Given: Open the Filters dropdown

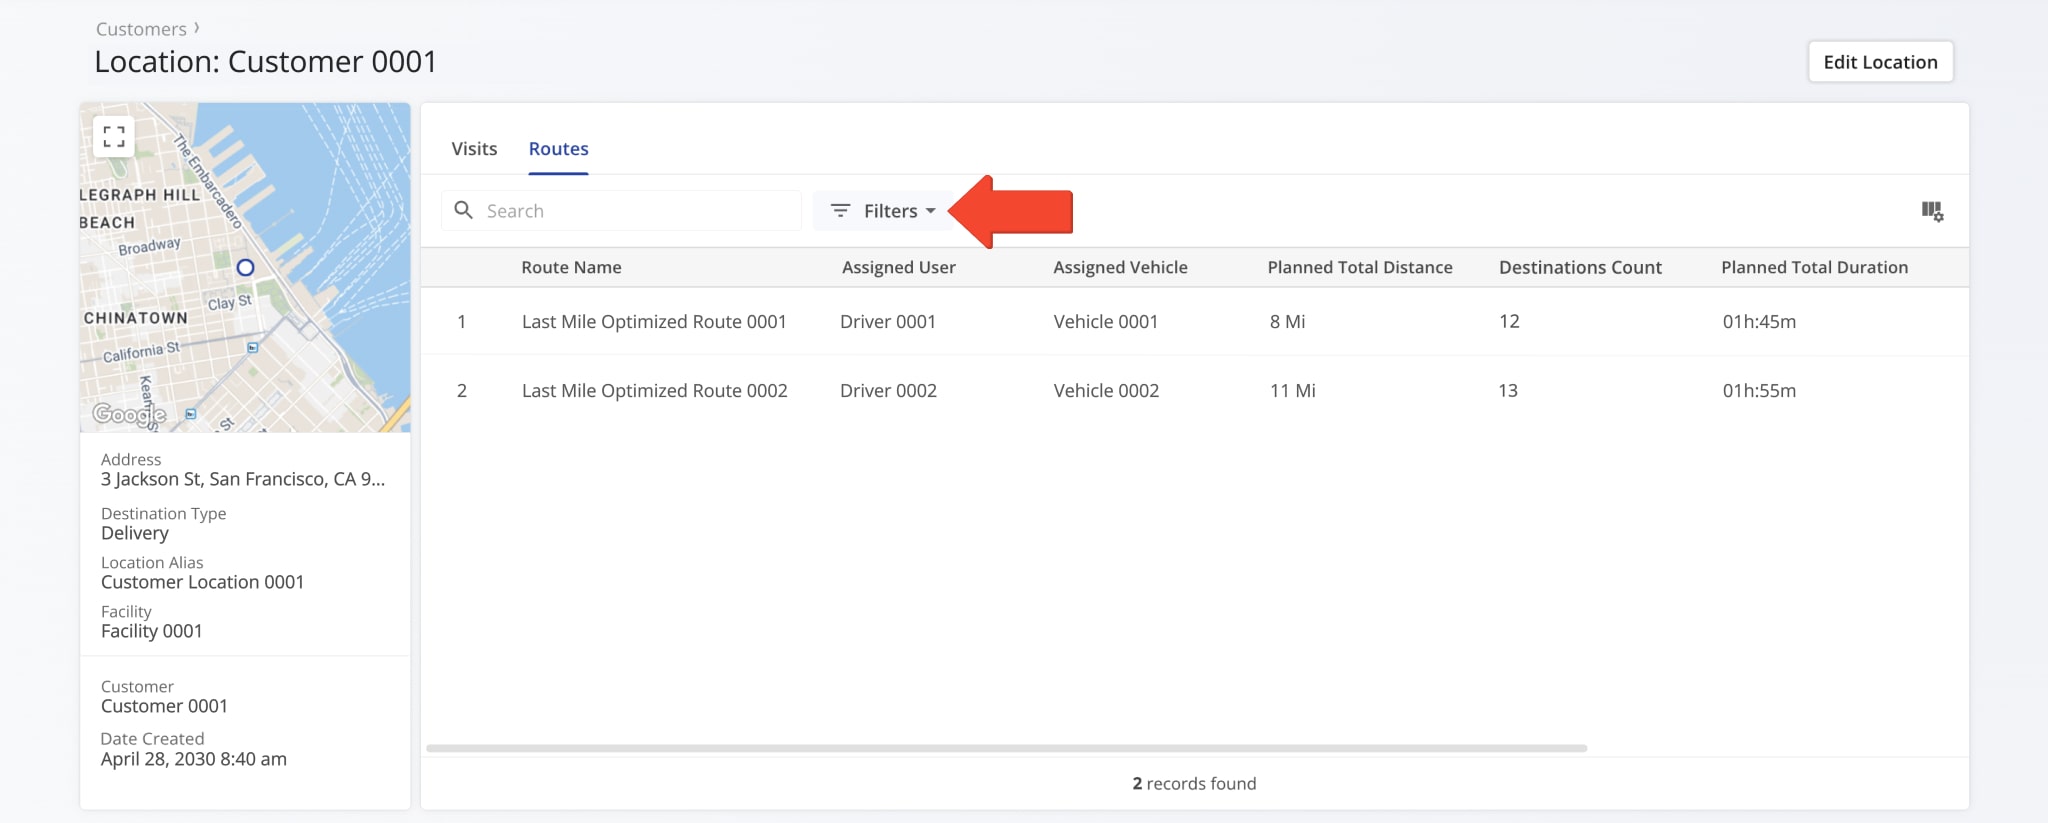Looking at the screenshot, I should [x=885, y=211].
